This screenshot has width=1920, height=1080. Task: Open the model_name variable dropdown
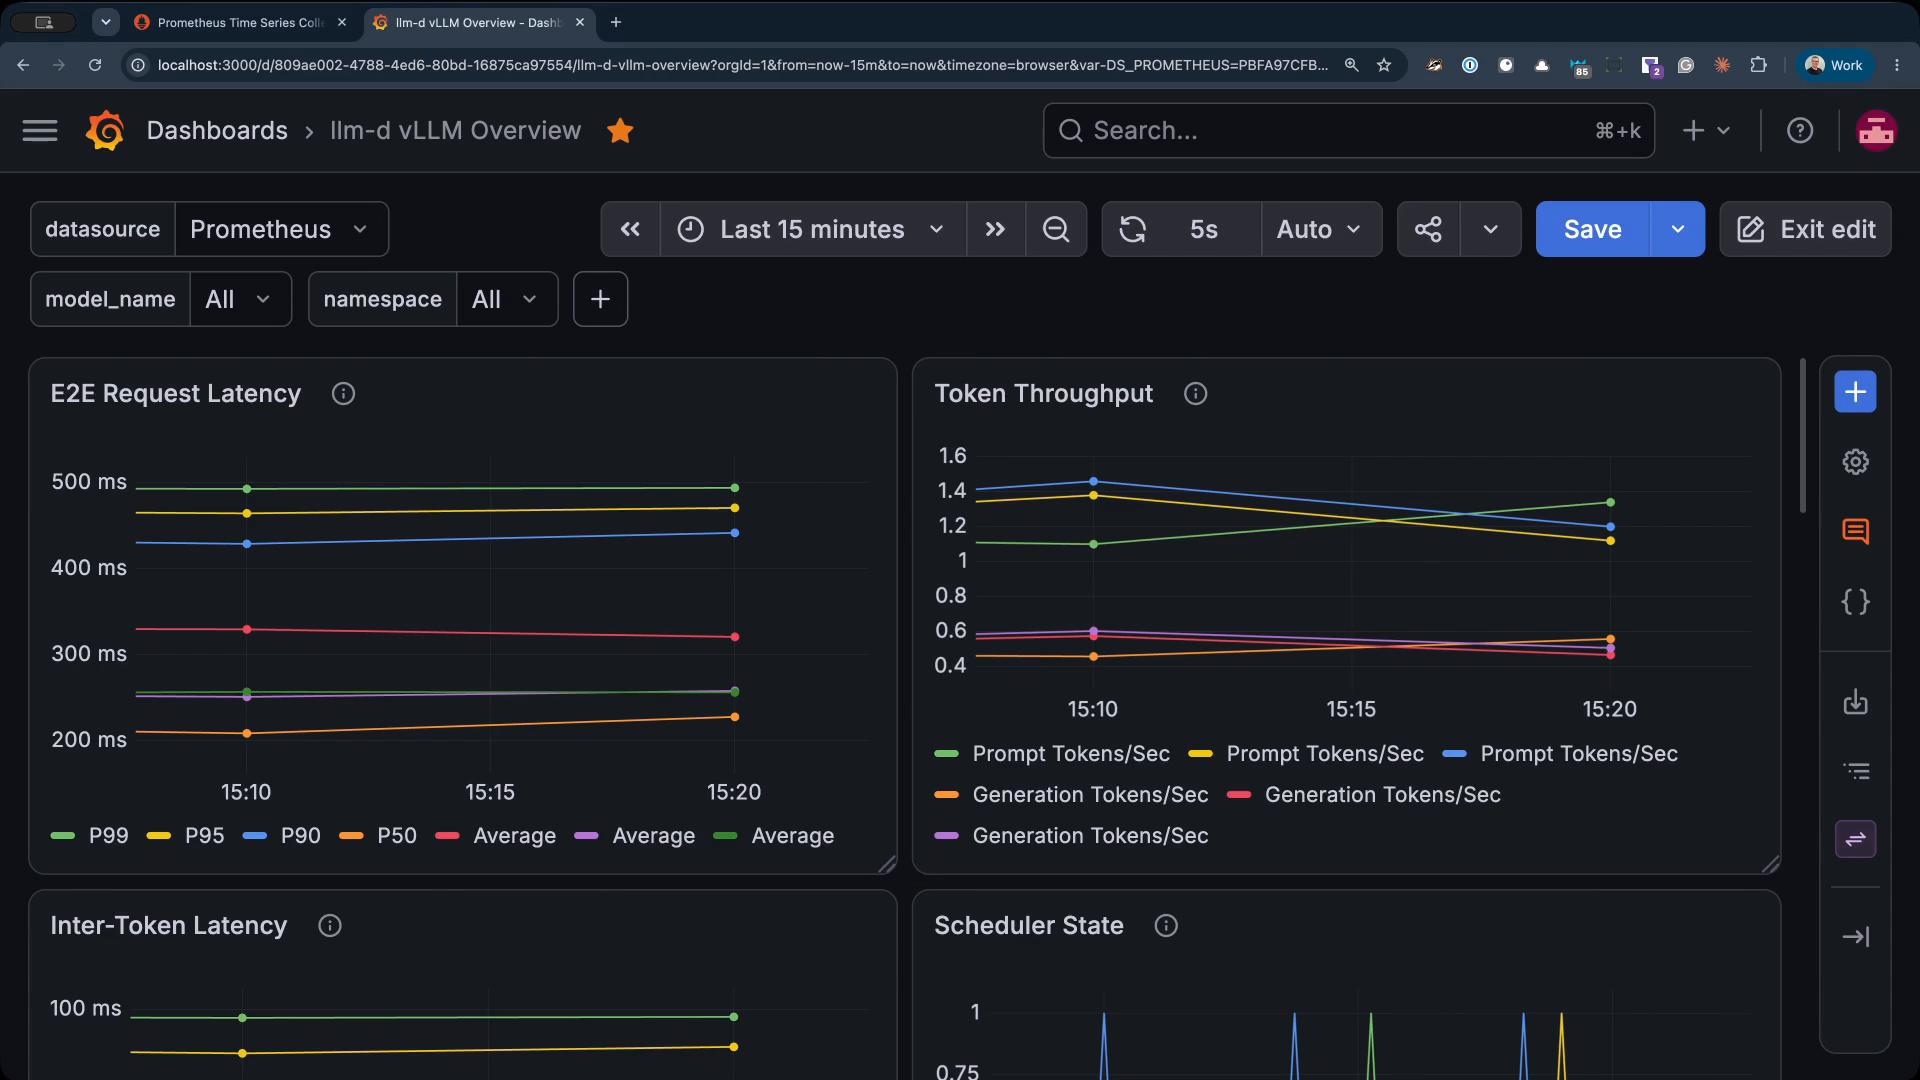(240, 299)
